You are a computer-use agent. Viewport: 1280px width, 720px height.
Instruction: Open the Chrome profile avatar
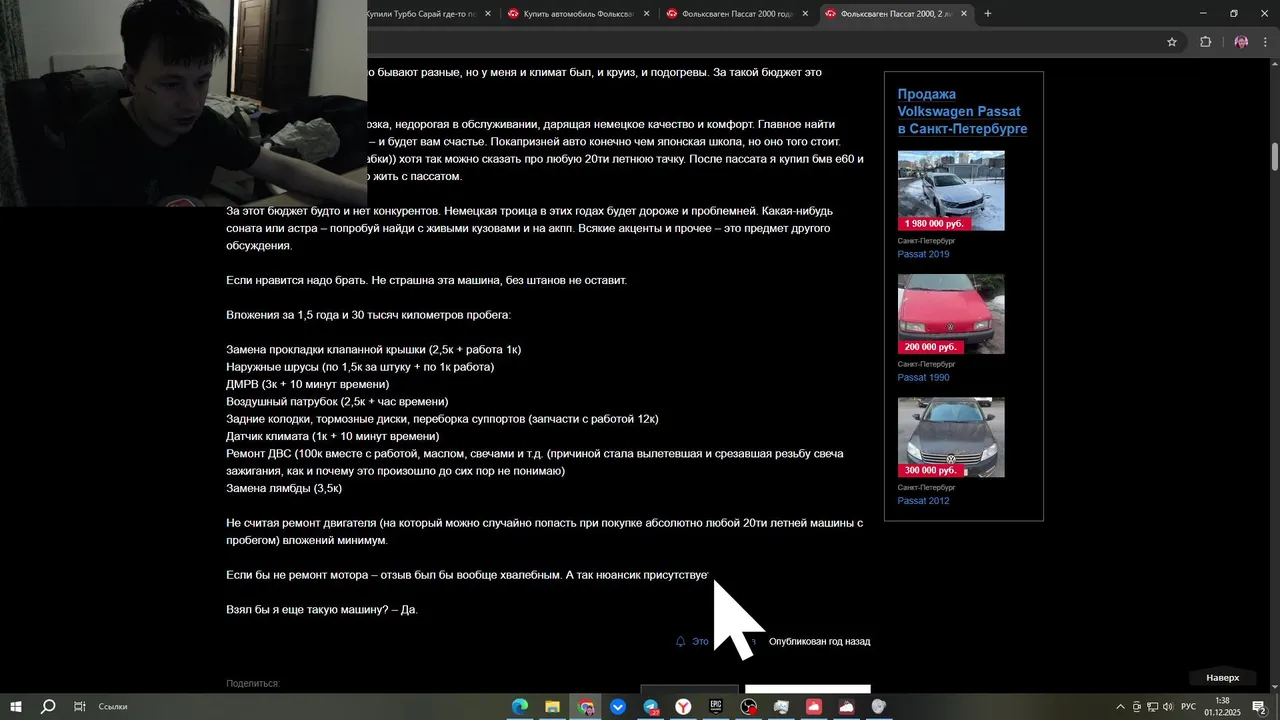[1241, 42]
